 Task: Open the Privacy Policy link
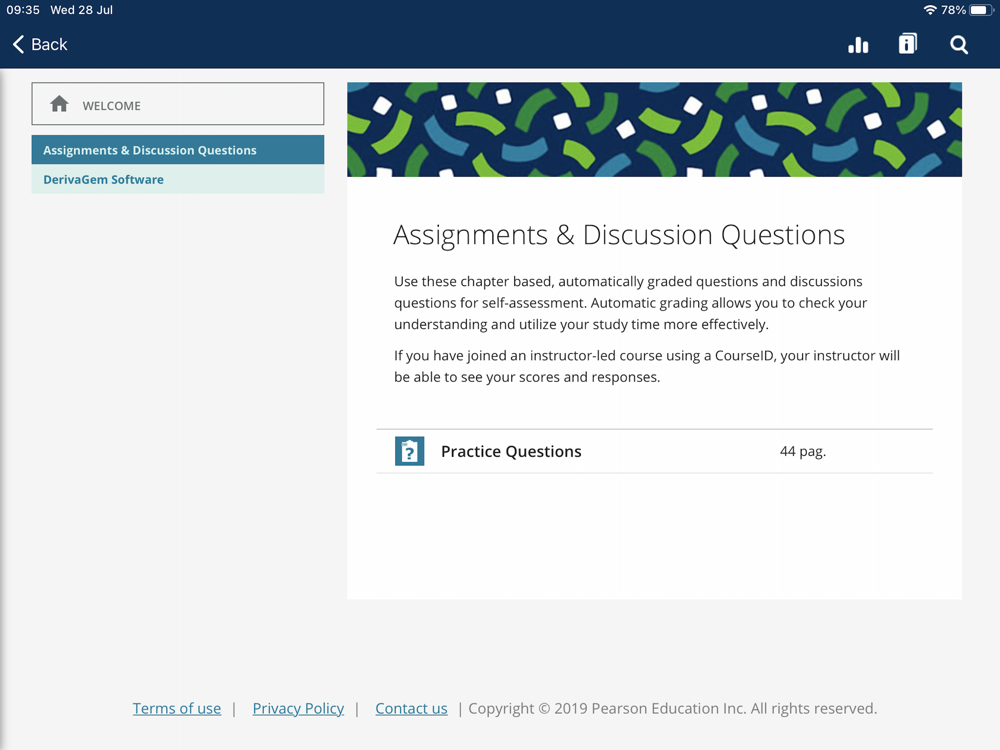pyautogui.click(x=298, y=708)
